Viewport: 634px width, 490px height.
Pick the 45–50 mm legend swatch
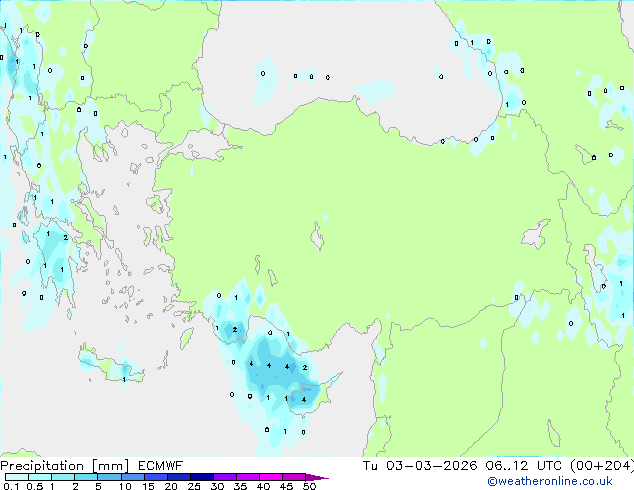[x=294, y=477]
